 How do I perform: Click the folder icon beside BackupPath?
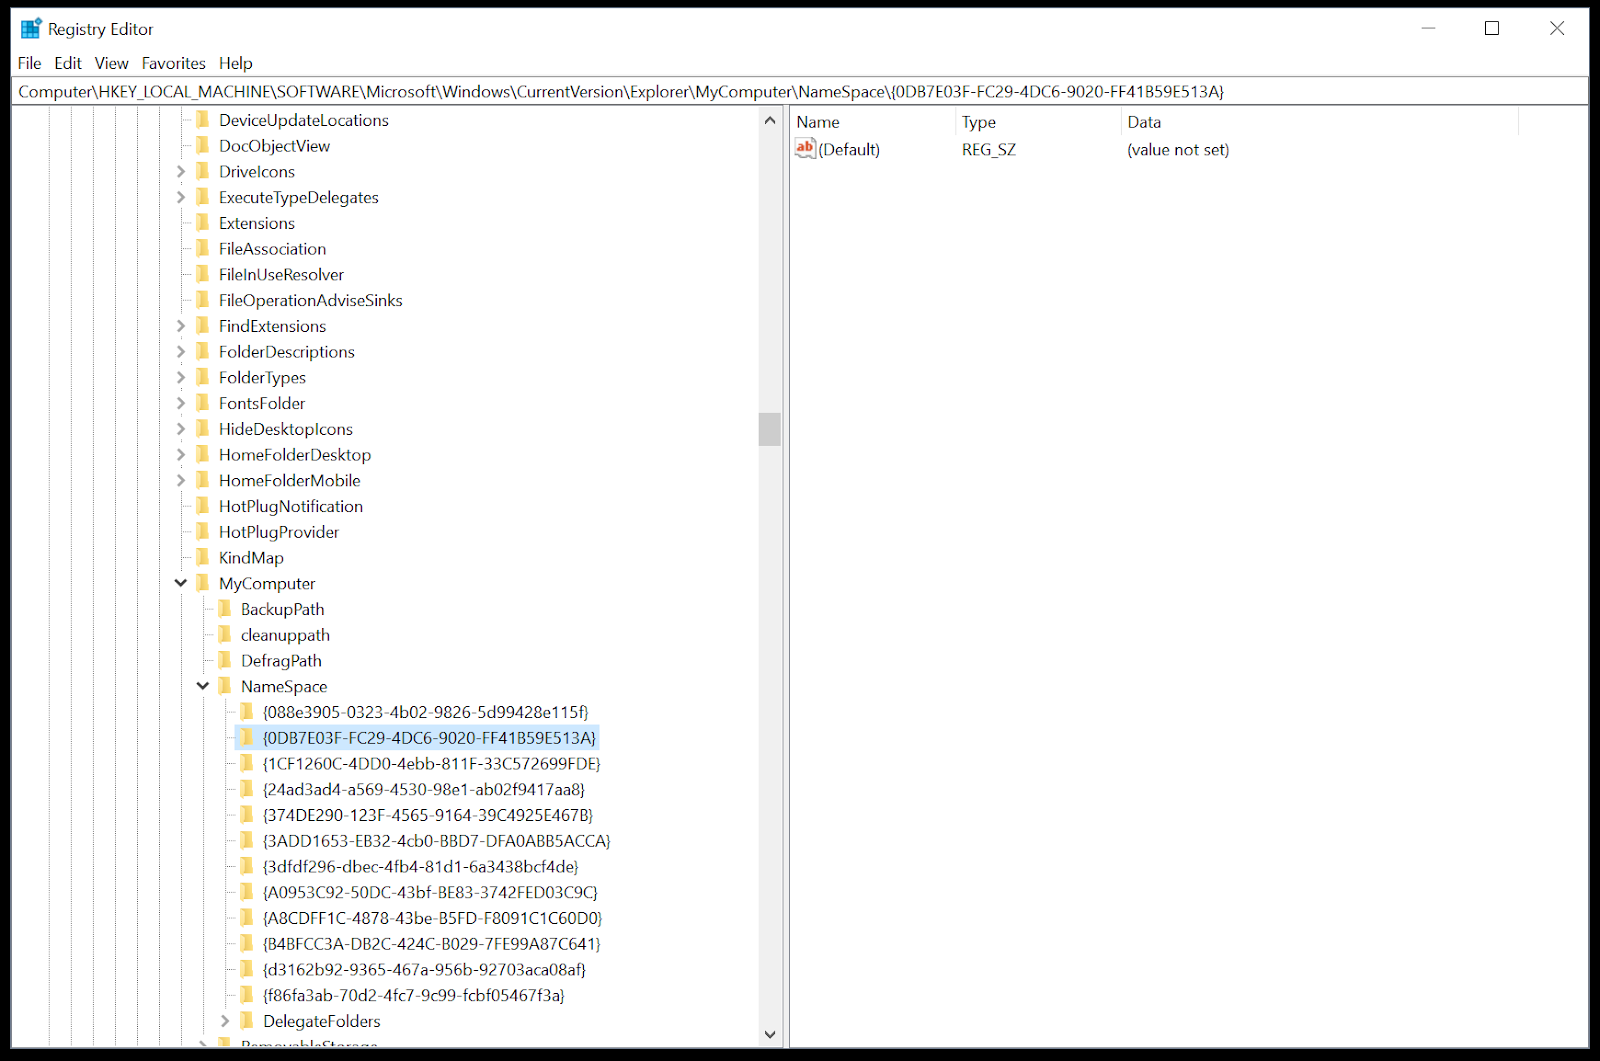(225, 609)
